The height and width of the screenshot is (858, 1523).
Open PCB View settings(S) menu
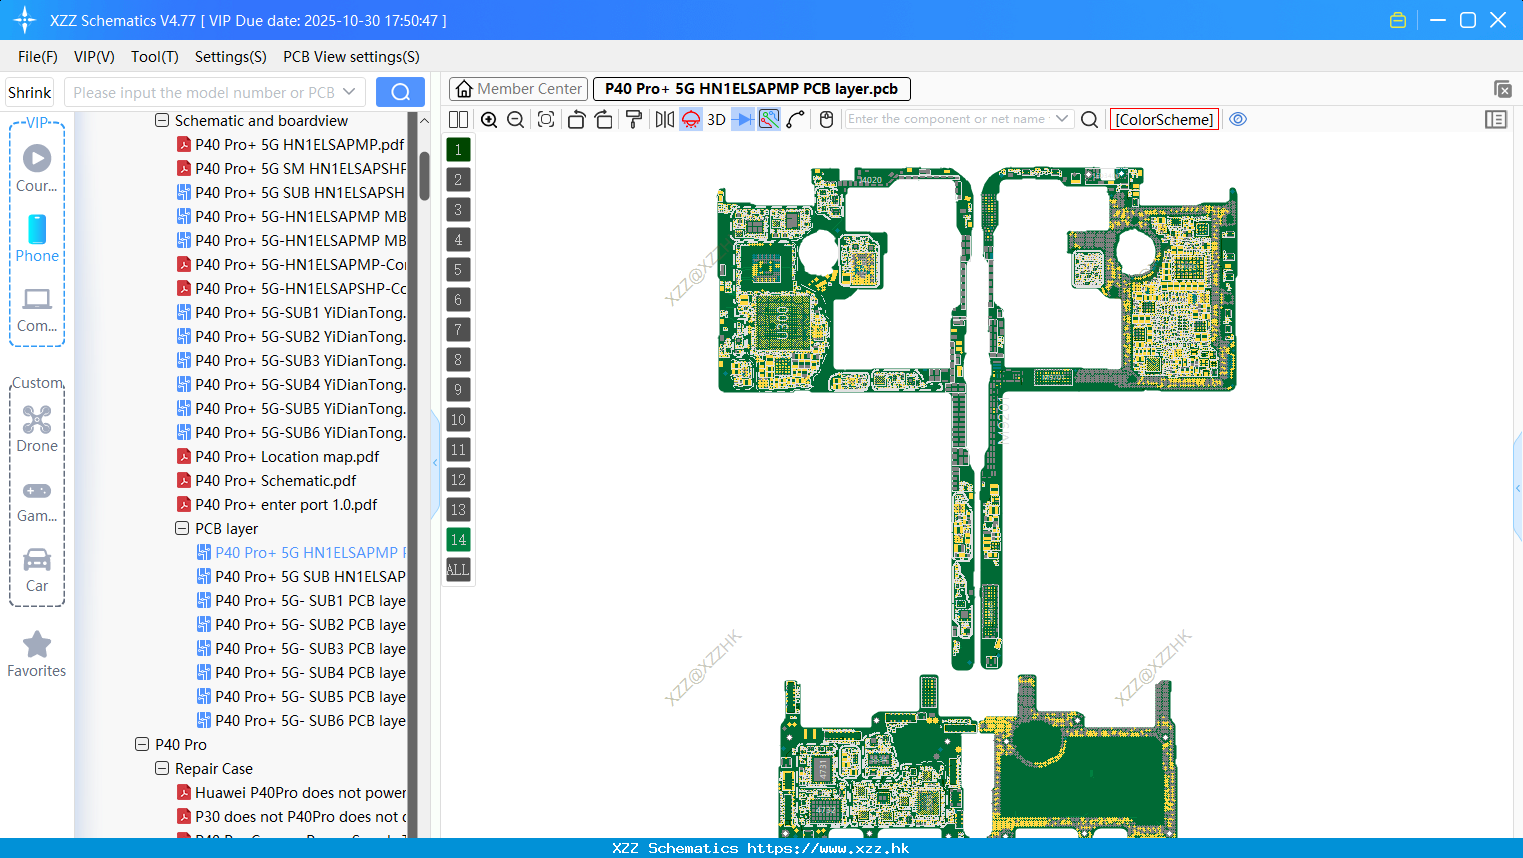(x=351, y=57)
